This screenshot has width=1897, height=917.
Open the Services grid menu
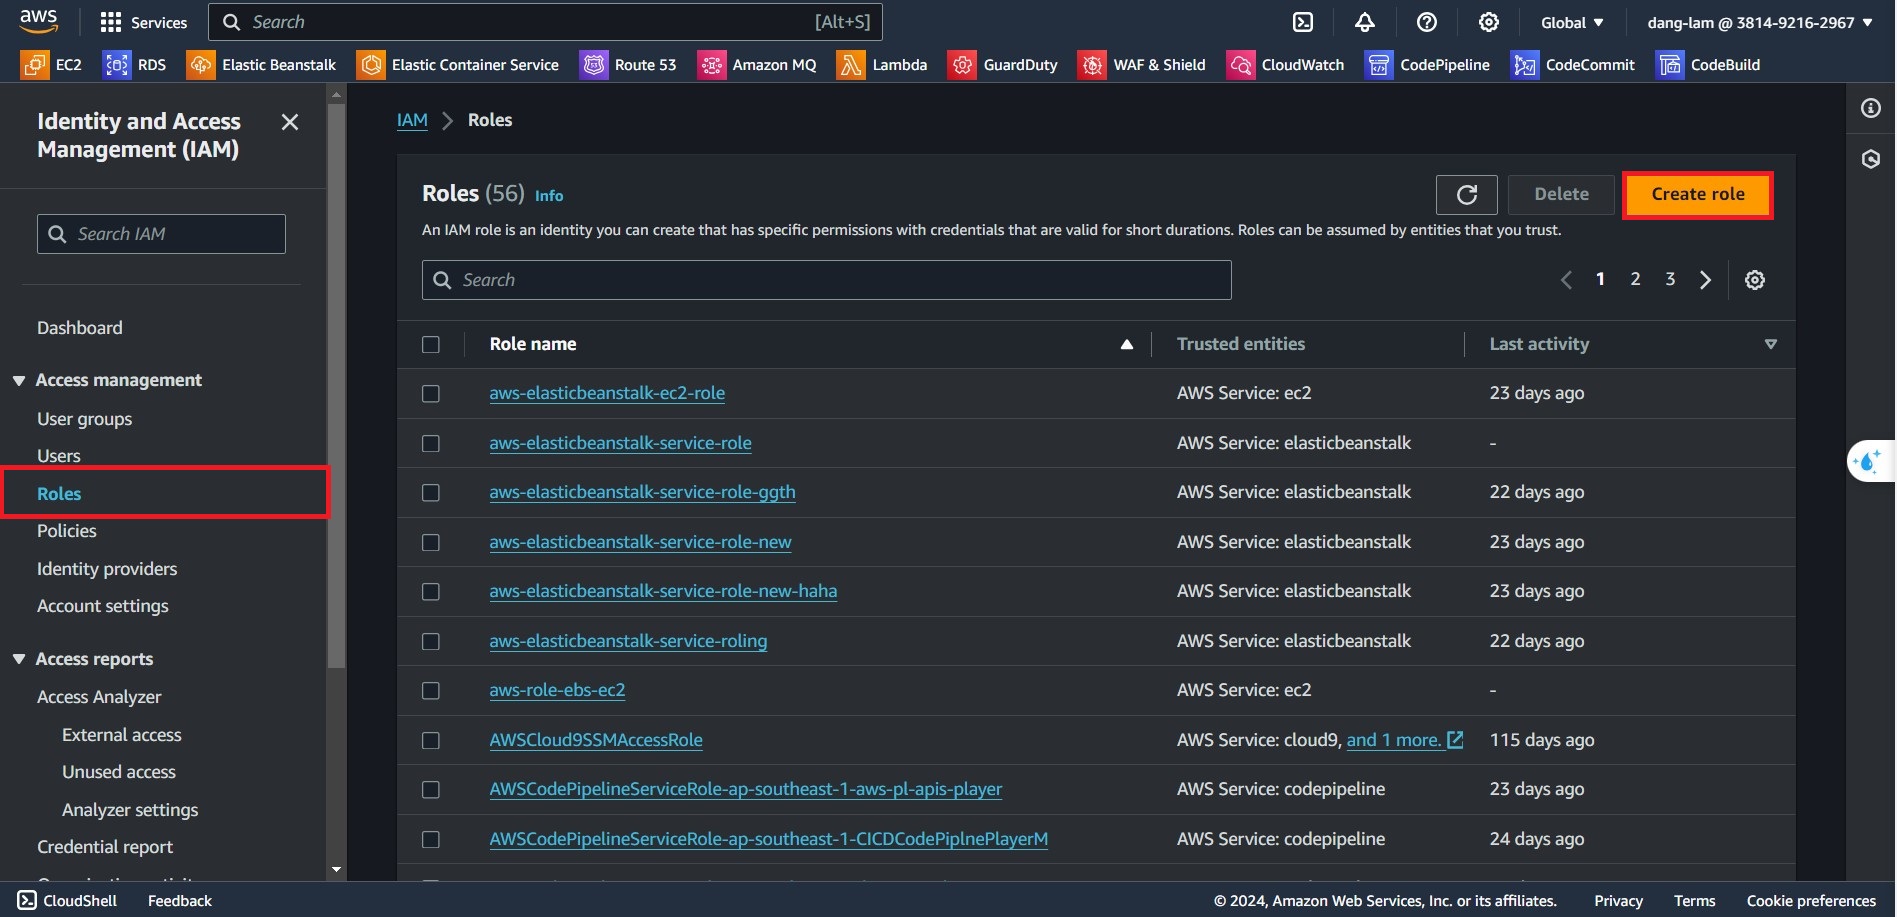[144, 22]
